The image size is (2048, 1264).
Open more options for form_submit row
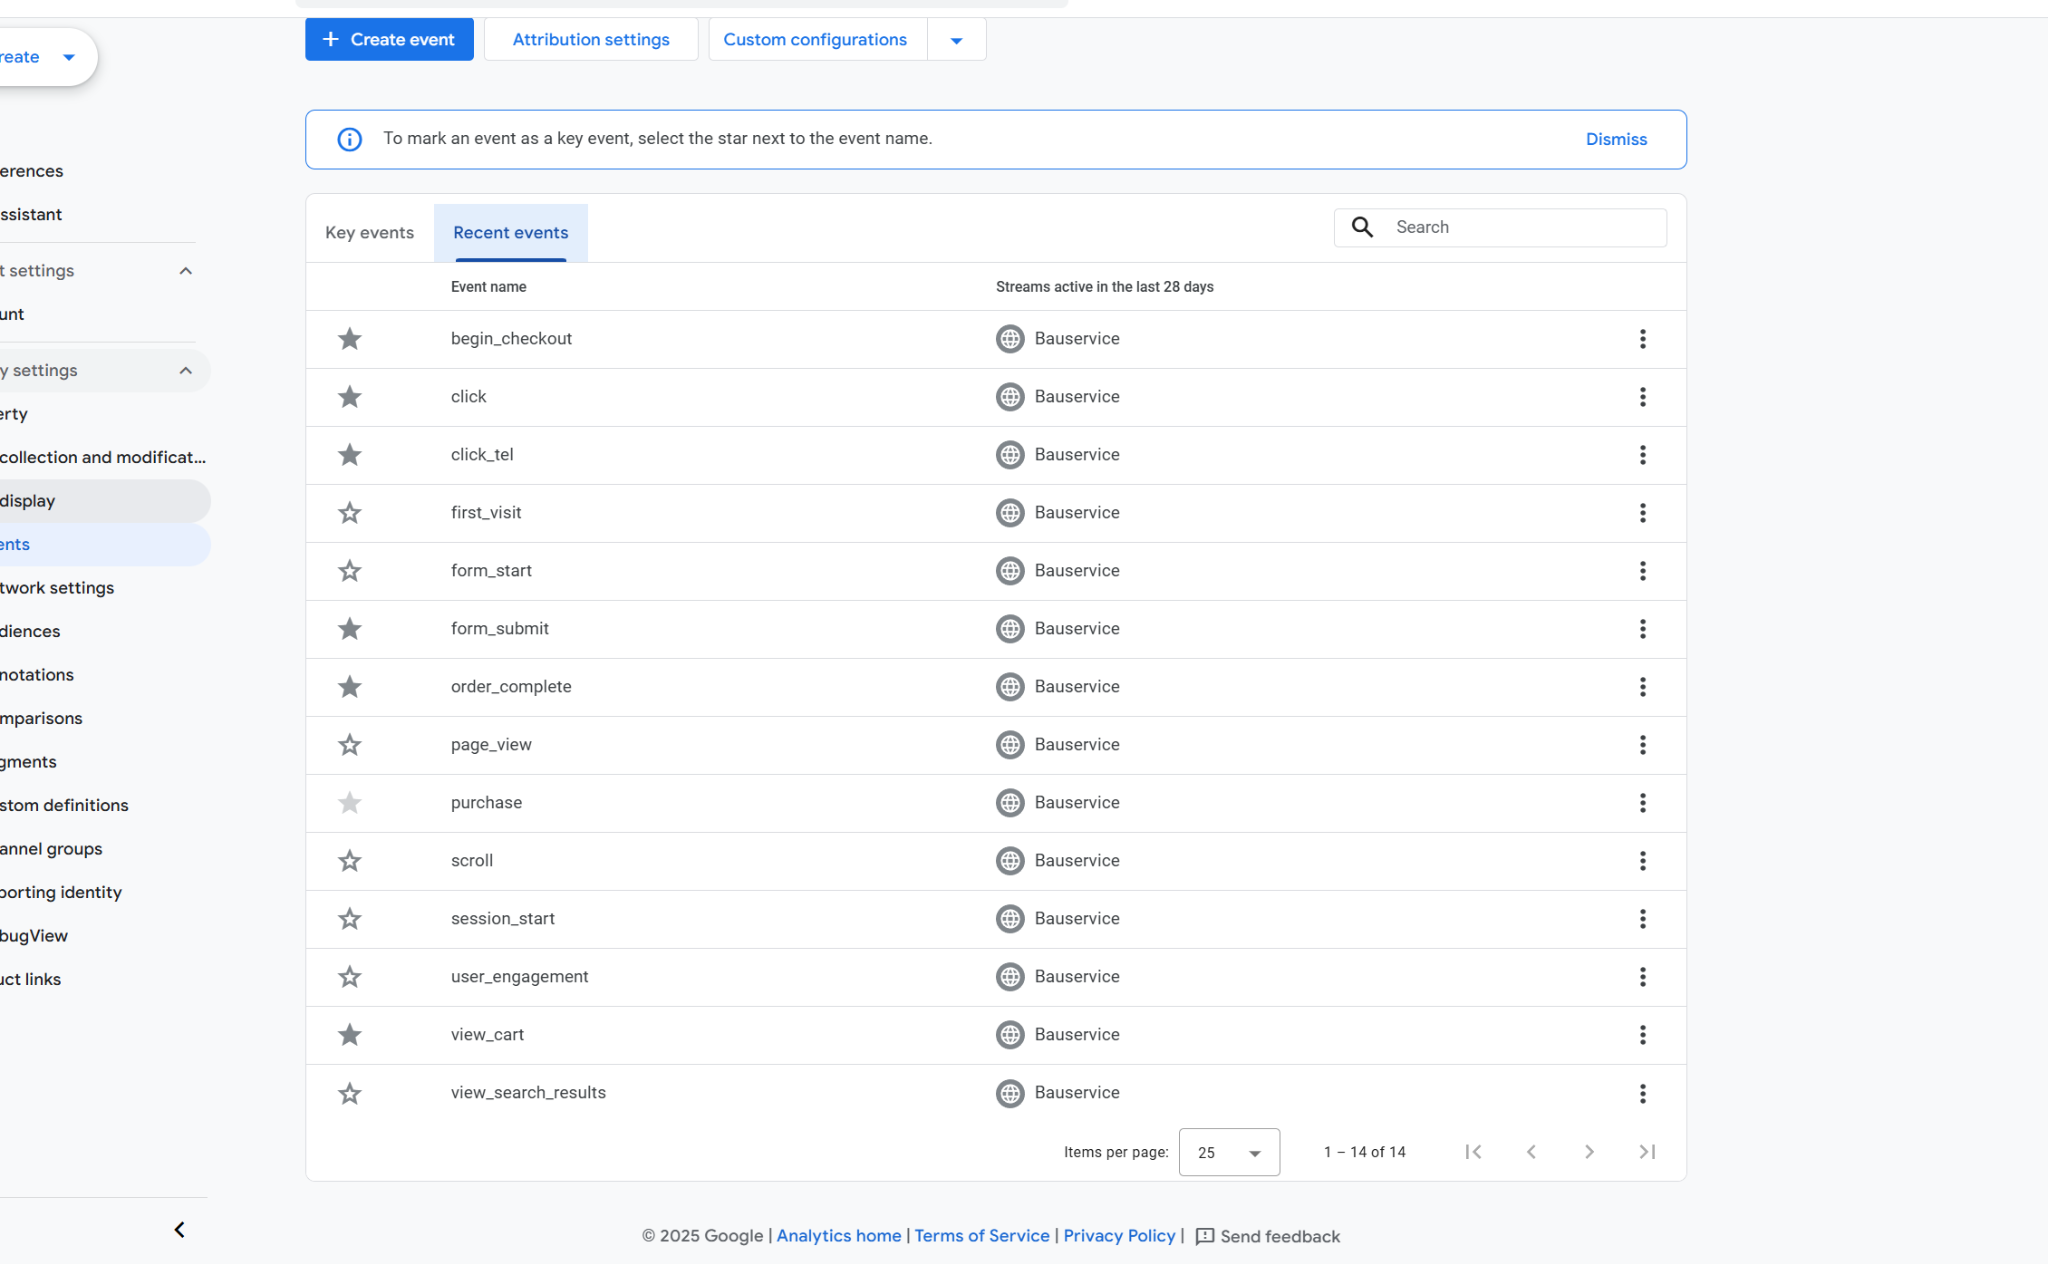1642,629
